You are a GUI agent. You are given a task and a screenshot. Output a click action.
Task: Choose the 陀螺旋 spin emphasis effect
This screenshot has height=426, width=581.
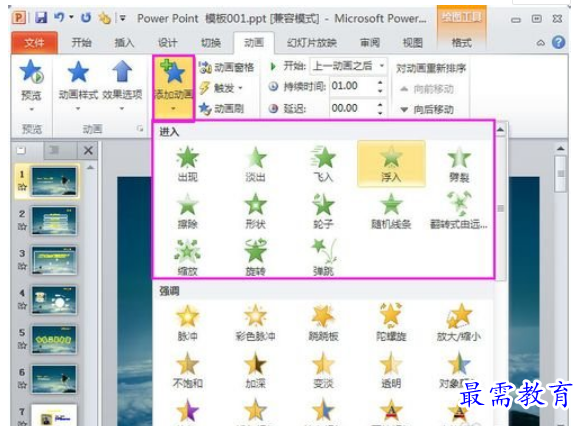pyautogui.click(x=391, y=323)
